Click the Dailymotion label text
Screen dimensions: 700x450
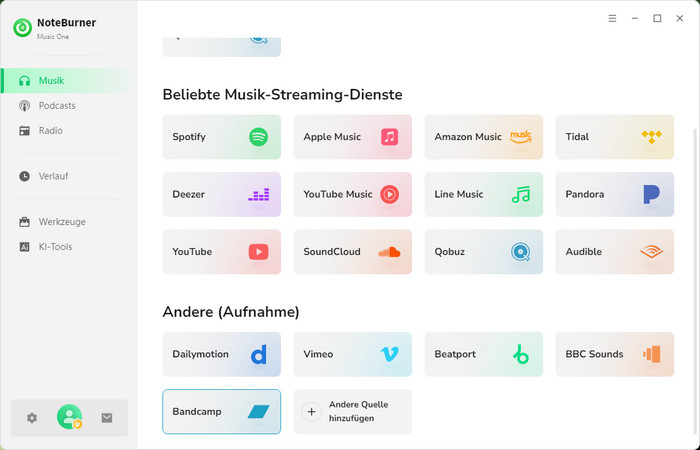click(200, 354)
